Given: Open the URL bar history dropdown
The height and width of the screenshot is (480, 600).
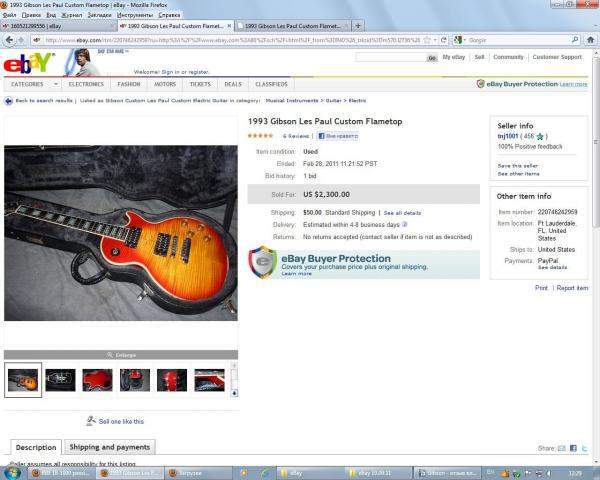Looking at the screenshot, I should click(435, 40).
